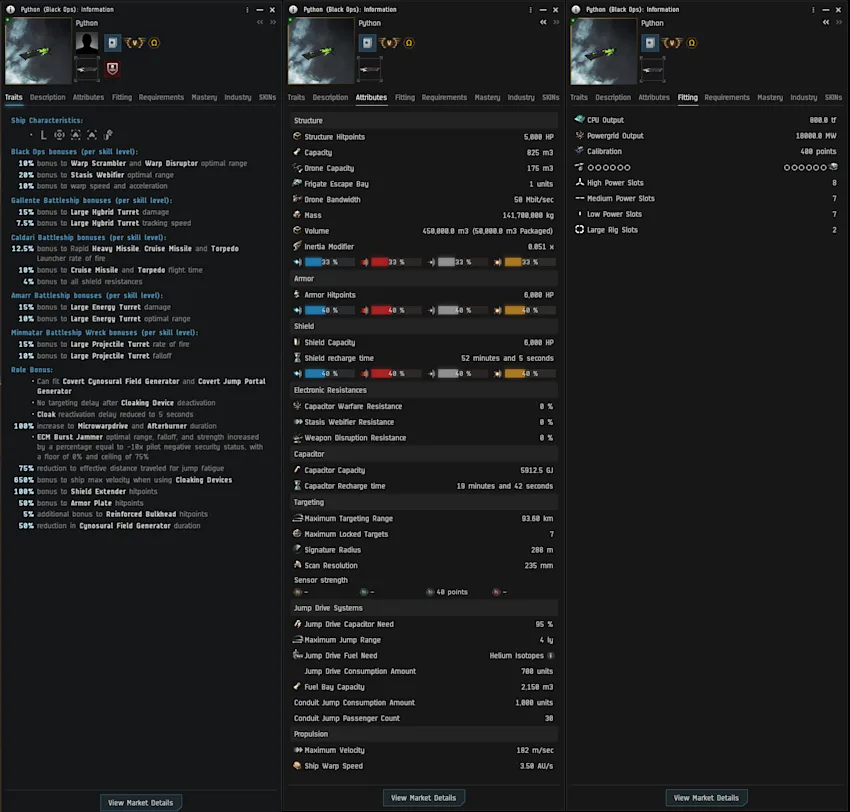Click the Ship Warp Speed icon
The image size is (850, 812).
pyautogui.click(x=297, y=765)
